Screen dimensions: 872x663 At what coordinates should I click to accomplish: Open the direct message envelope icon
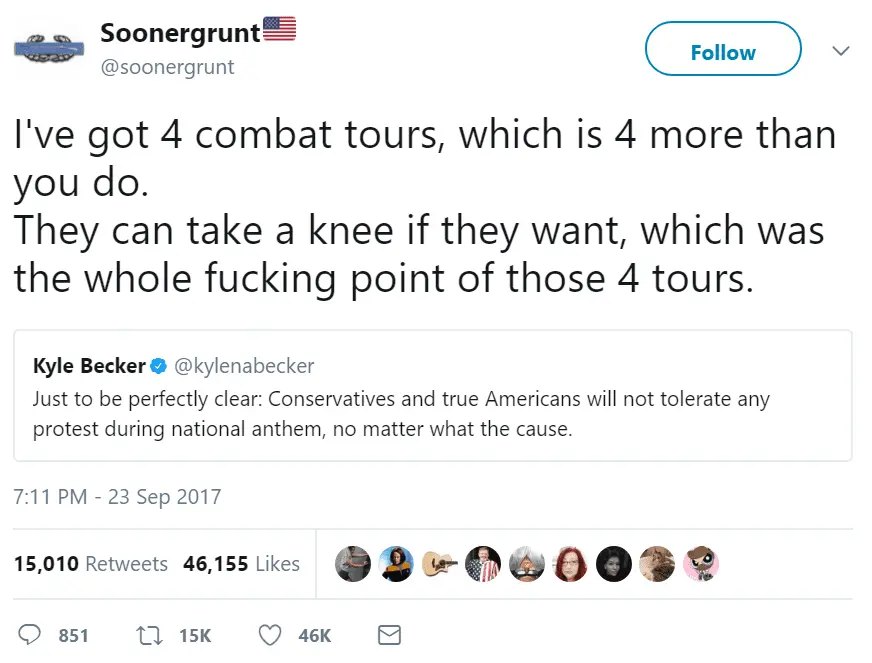[389, 634]
